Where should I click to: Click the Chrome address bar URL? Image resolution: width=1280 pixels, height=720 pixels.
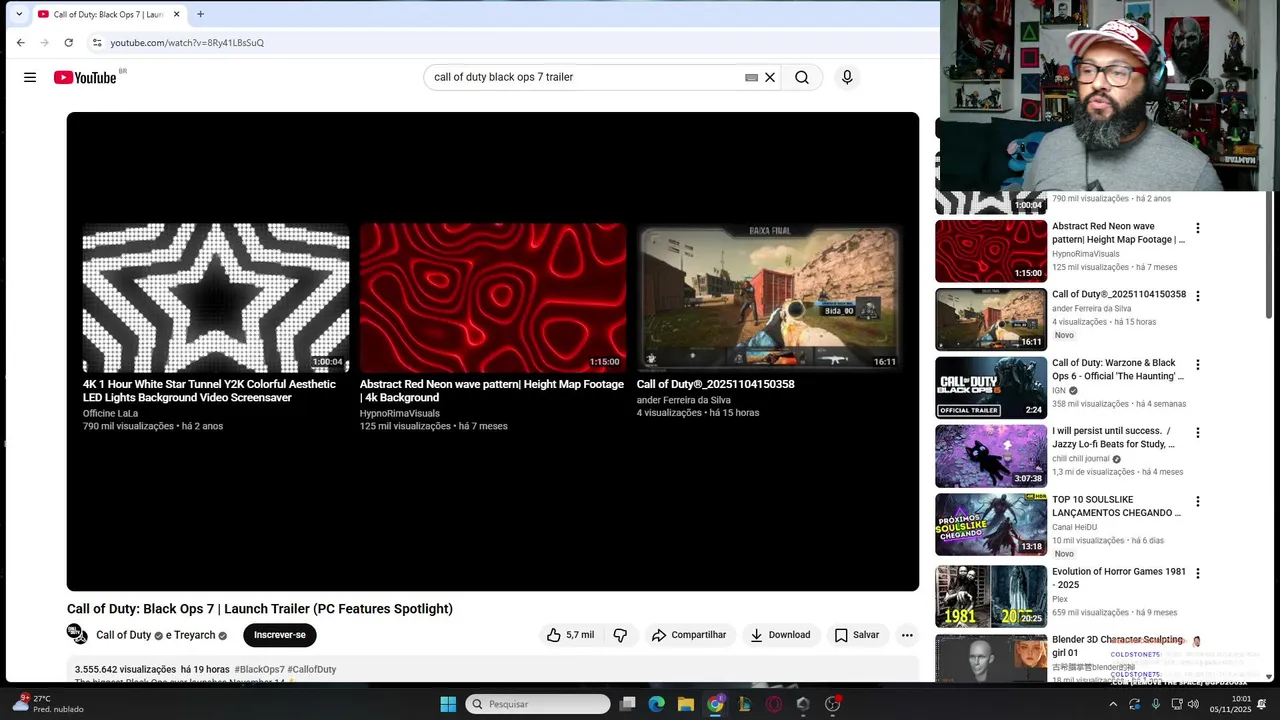click(x=187, y=43)
